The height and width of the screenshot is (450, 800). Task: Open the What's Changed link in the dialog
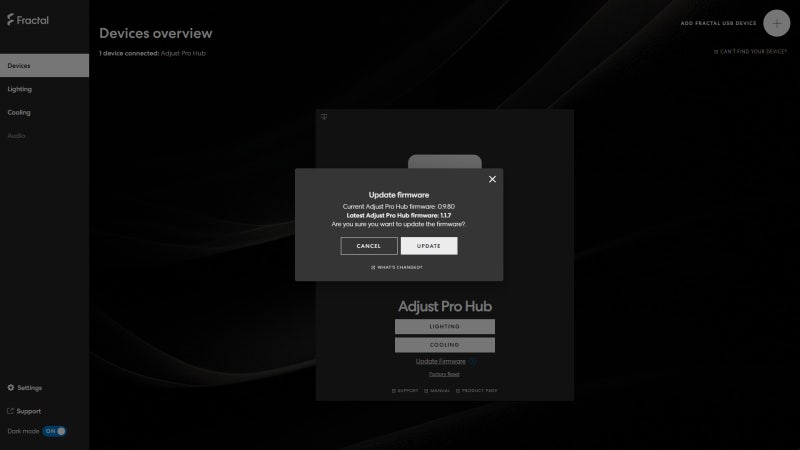[396, 267]
